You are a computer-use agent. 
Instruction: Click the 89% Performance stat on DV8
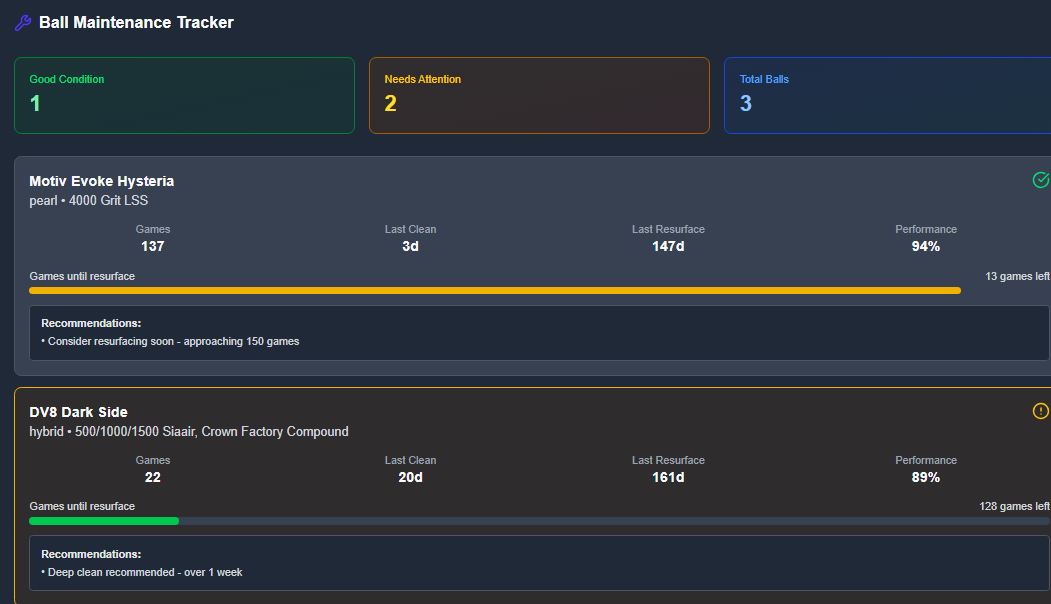point(925,477)
